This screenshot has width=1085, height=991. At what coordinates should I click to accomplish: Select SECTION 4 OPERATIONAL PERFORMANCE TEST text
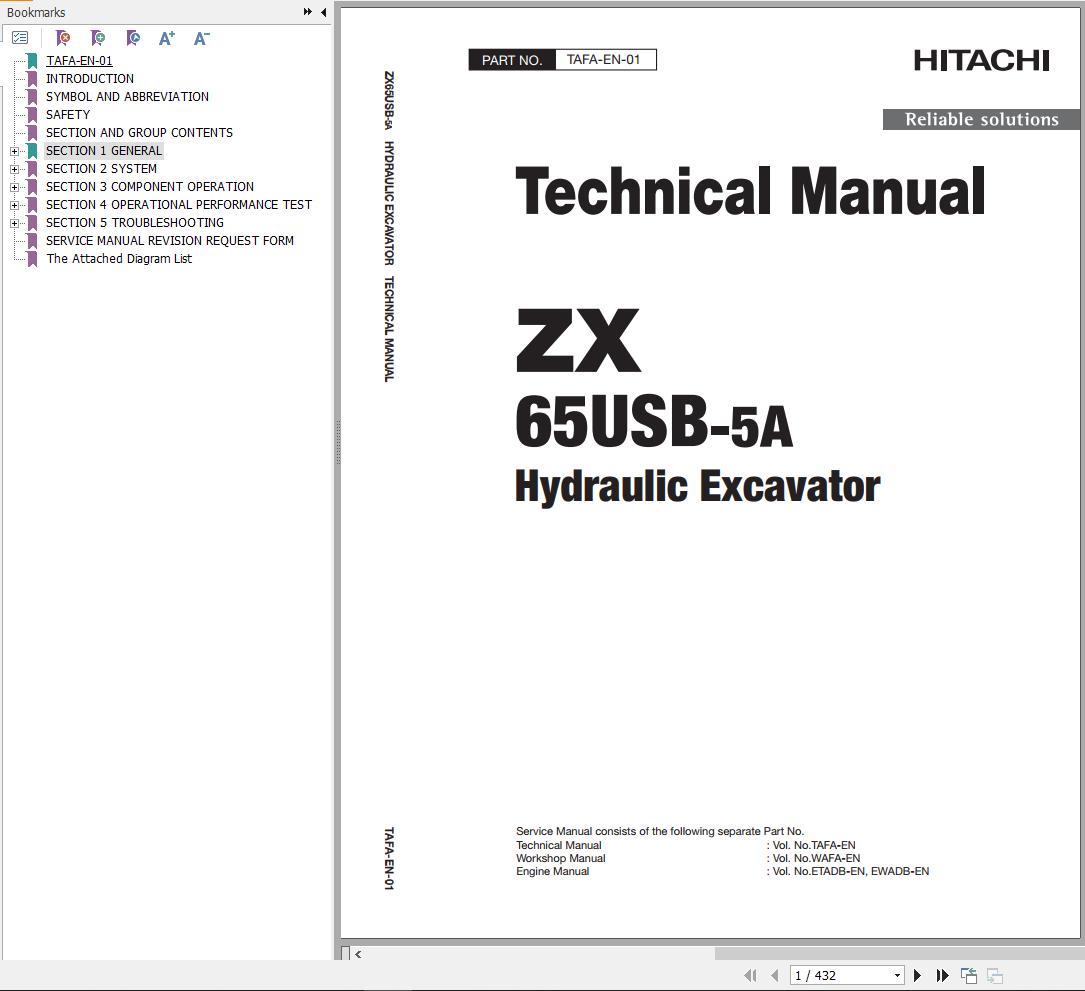(179, 205)
